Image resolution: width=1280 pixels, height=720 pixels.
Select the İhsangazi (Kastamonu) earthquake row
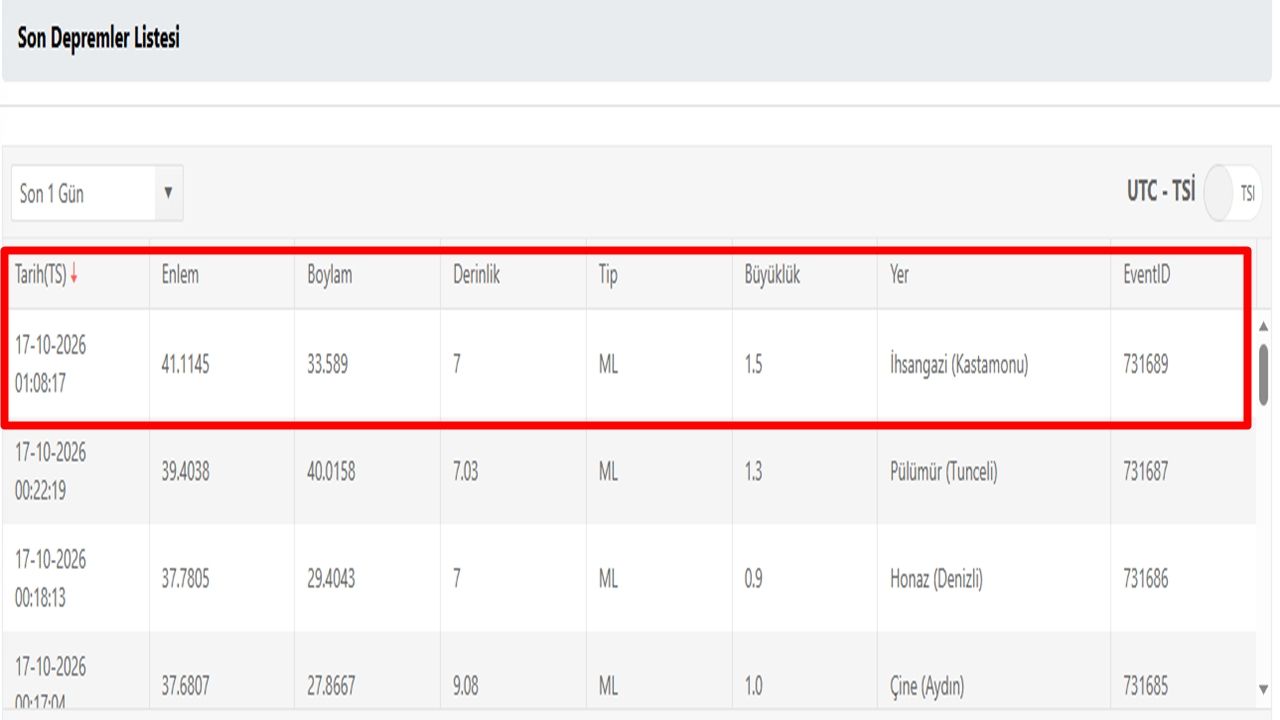coord(628,365)
